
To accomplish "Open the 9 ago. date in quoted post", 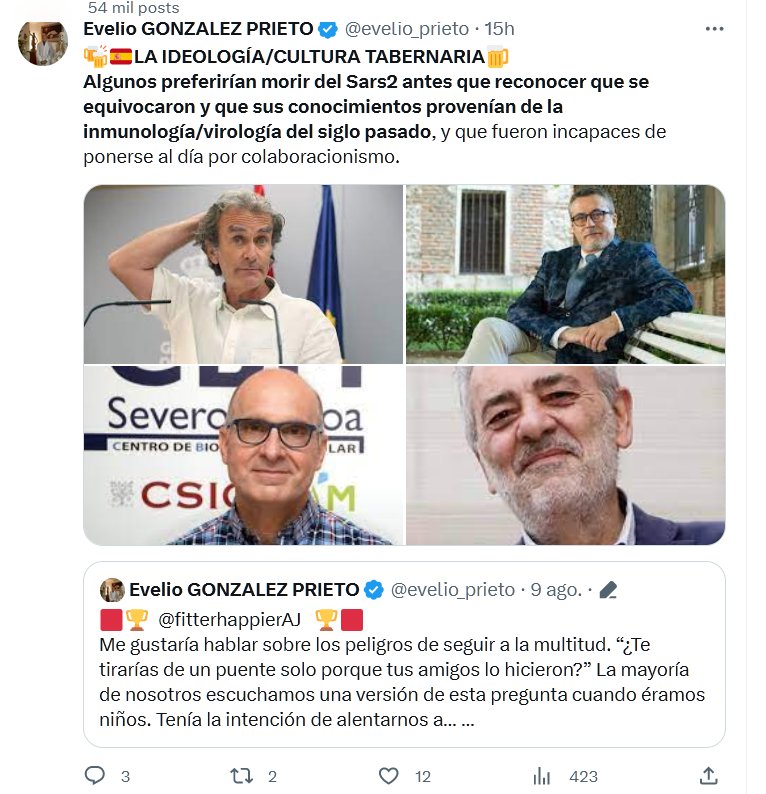I will [x=556, y=590].
